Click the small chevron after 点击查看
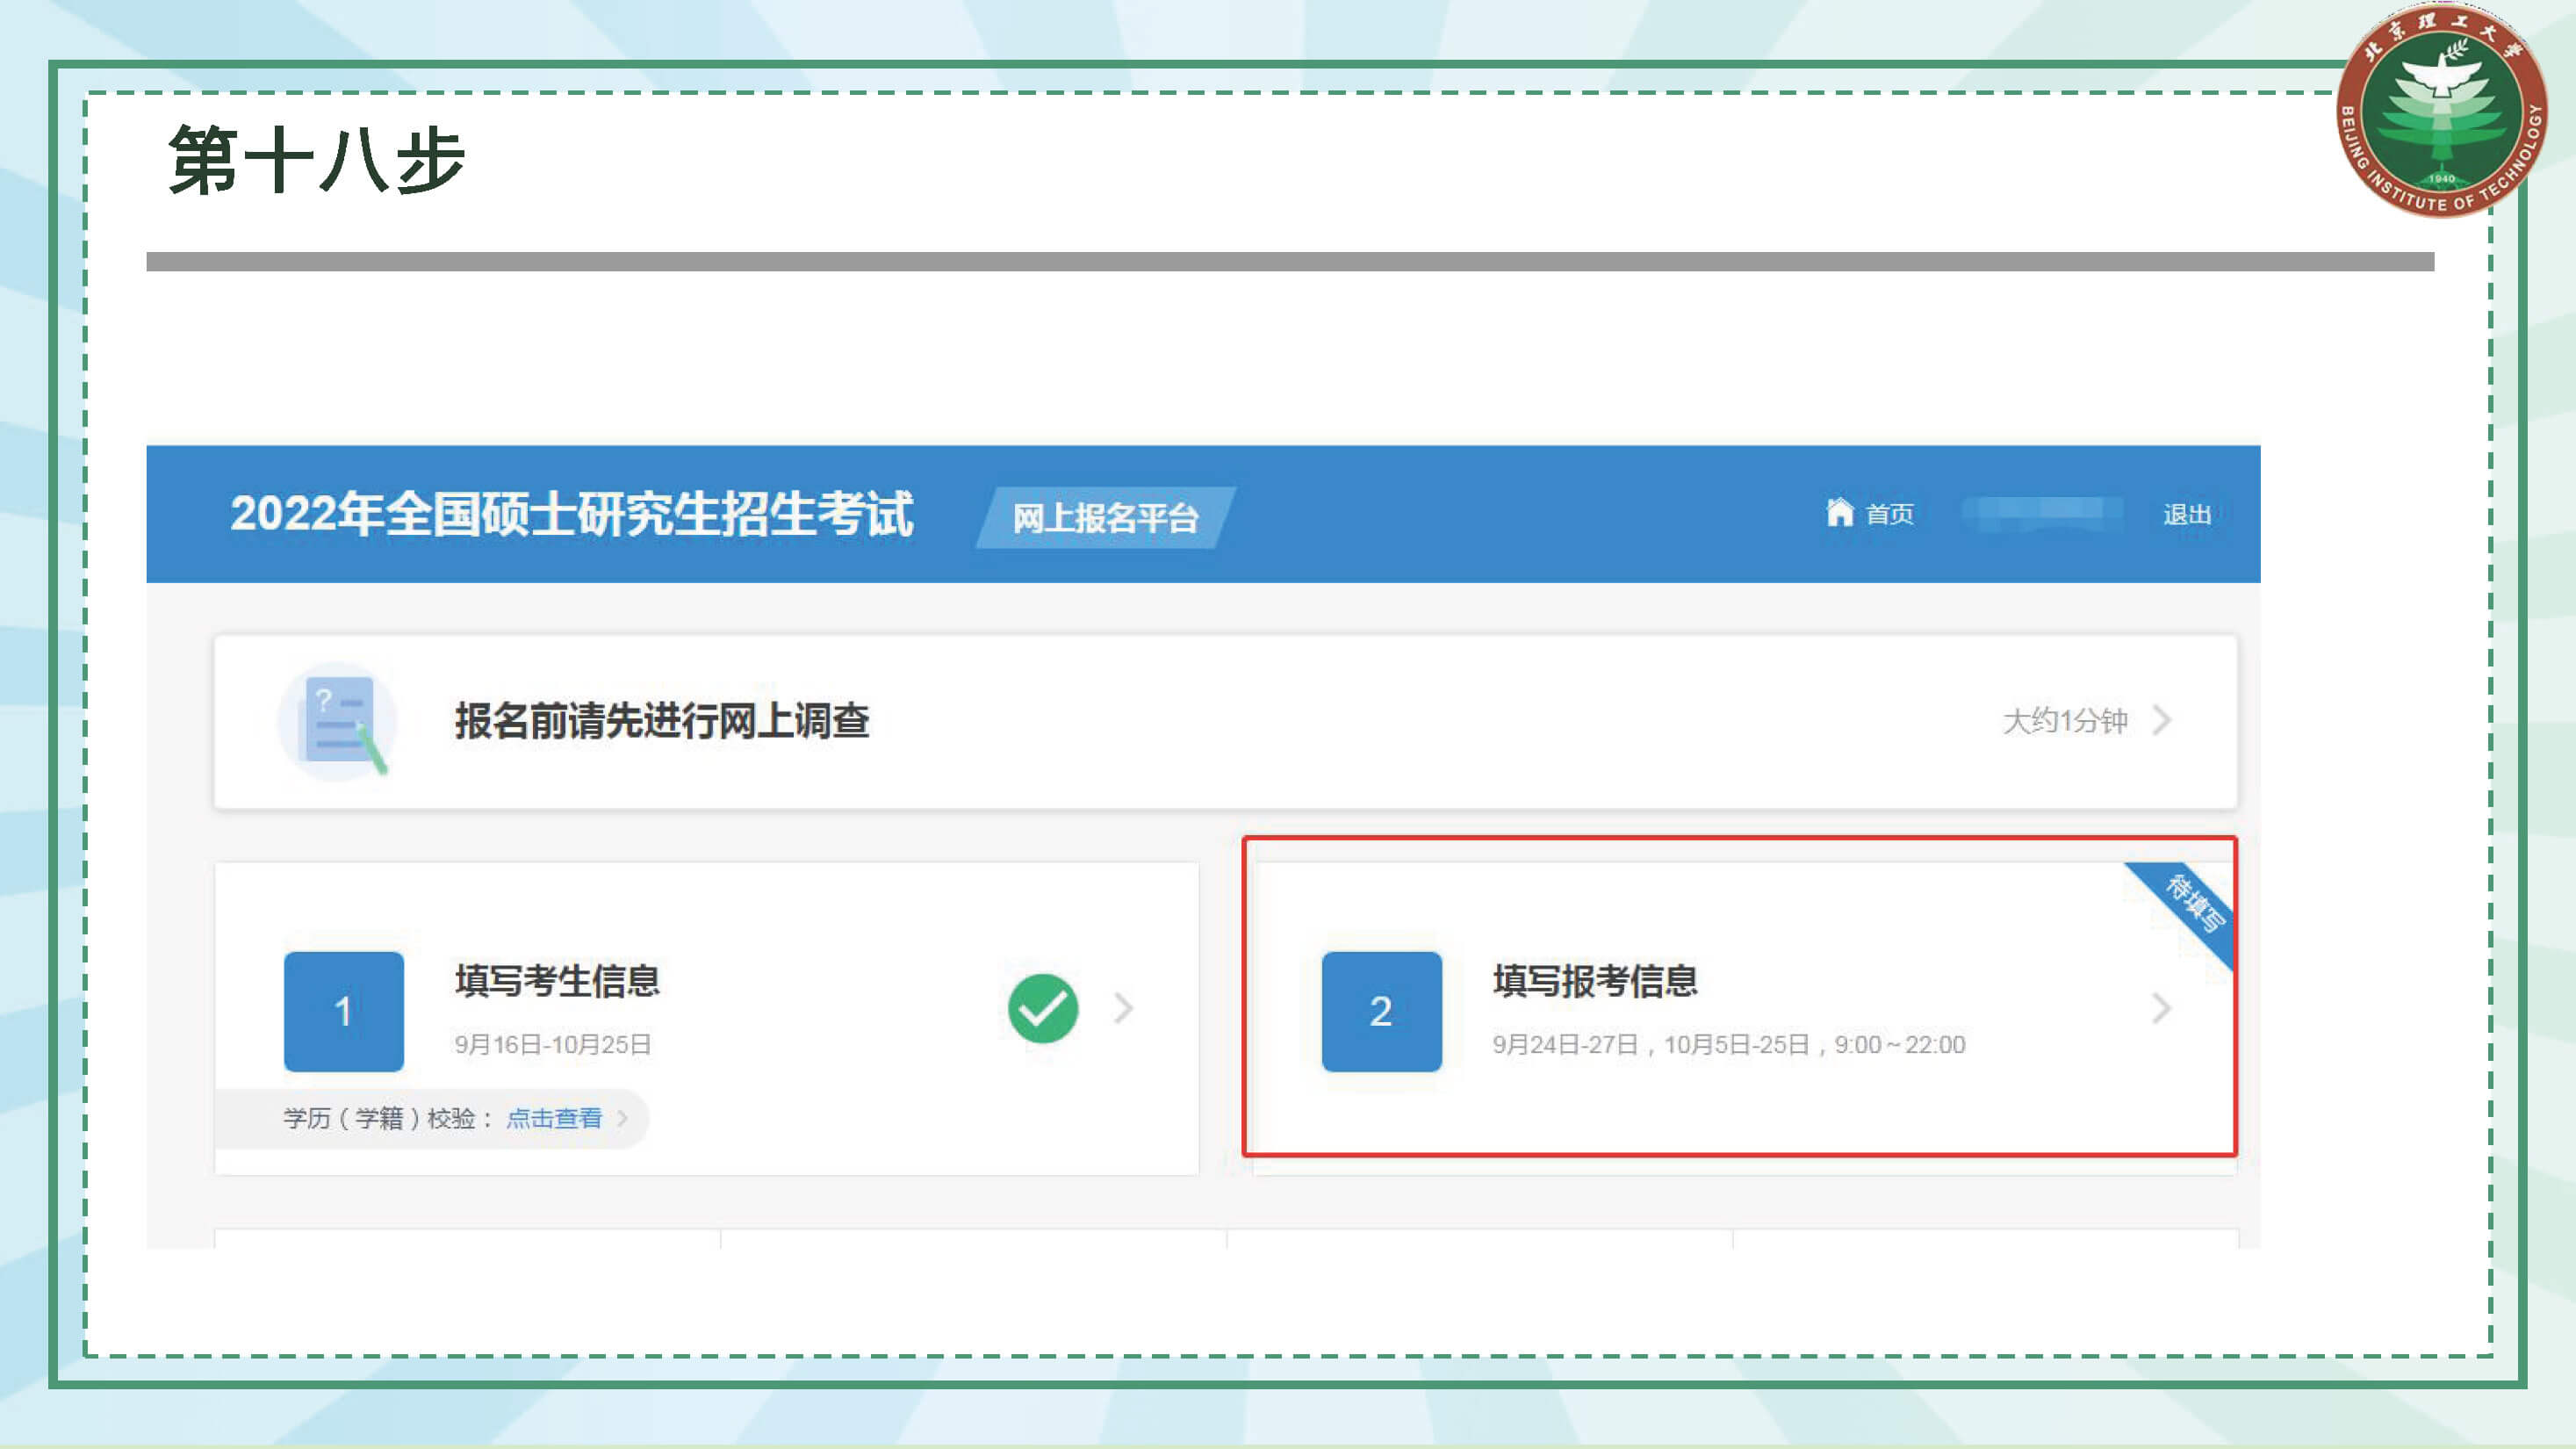The image size is (2576, 1449). pos(623,1118)
